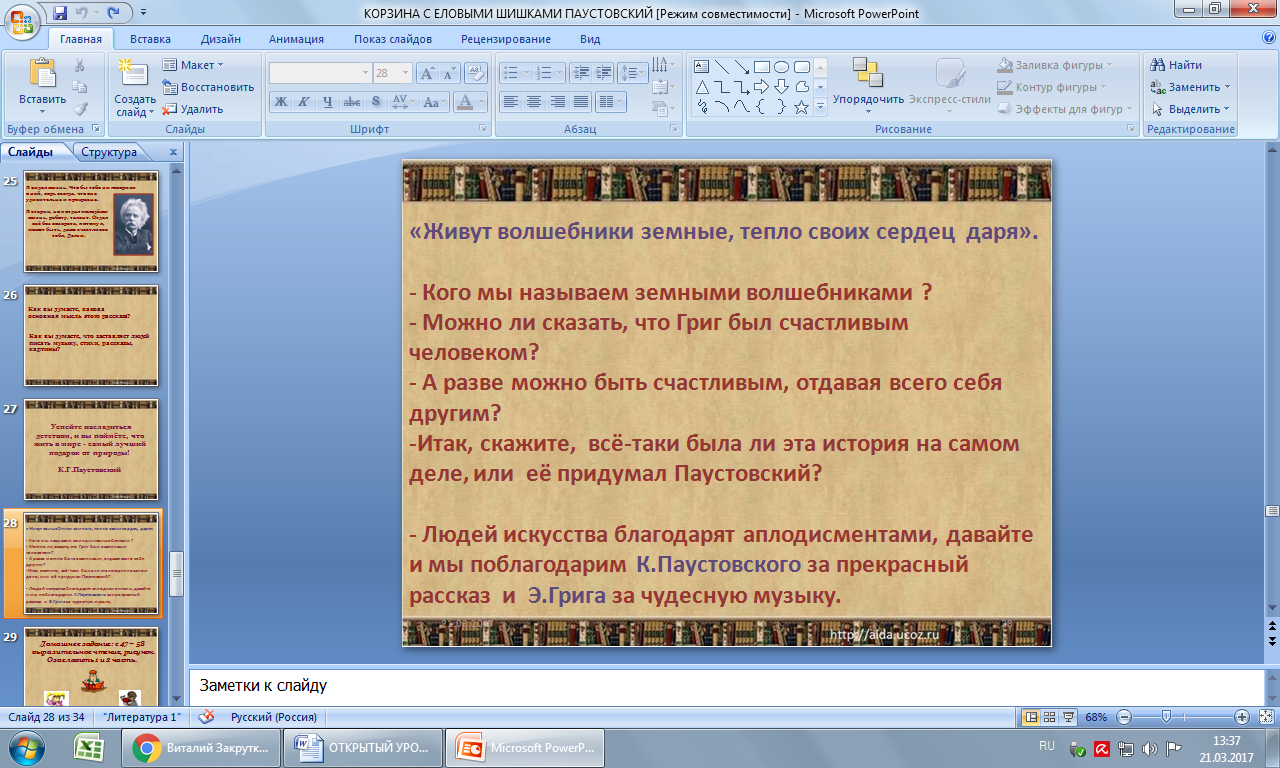The image size is (1280, 768).
Task: Select the oval shape
Action: tap(781, 67)
